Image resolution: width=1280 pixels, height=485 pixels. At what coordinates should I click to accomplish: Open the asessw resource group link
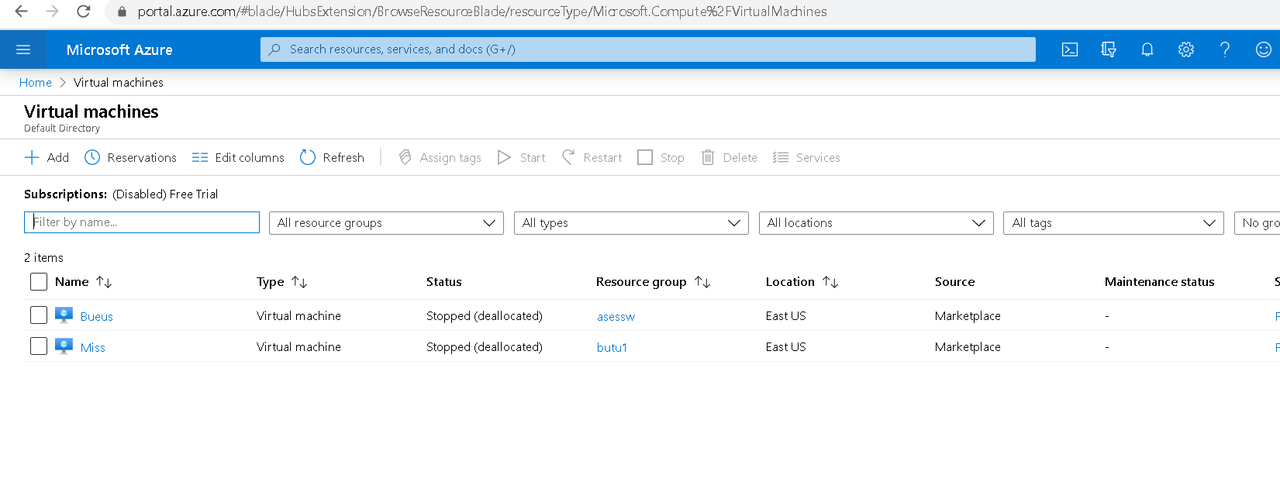[616, 317]
